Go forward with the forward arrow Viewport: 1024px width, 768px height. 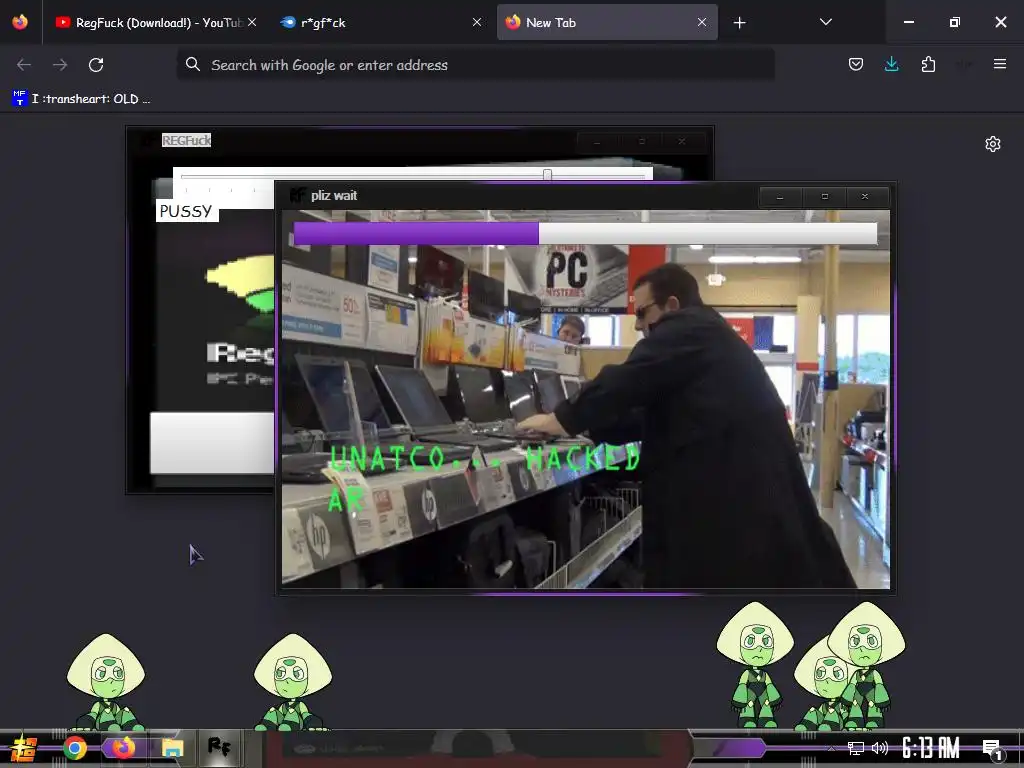tap(60, 65)
